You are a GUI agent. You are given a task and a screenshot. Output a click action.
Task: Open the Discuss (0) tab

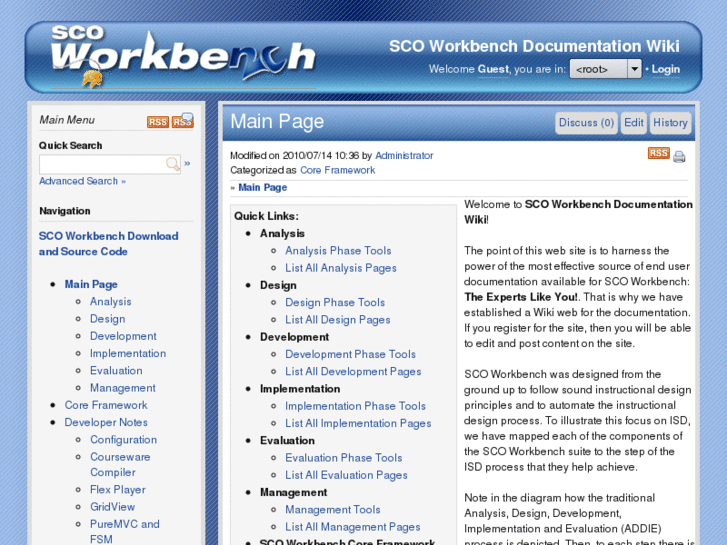click(587, 123)
